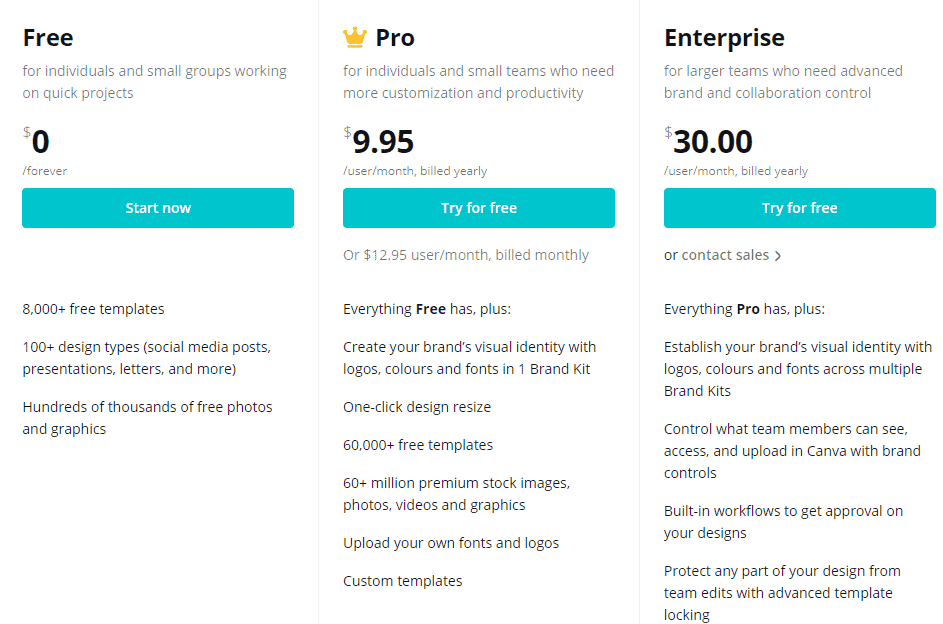Select the Enterprise plan heading
This screenshot has width=943, height=624.
[x=724, y=38]
